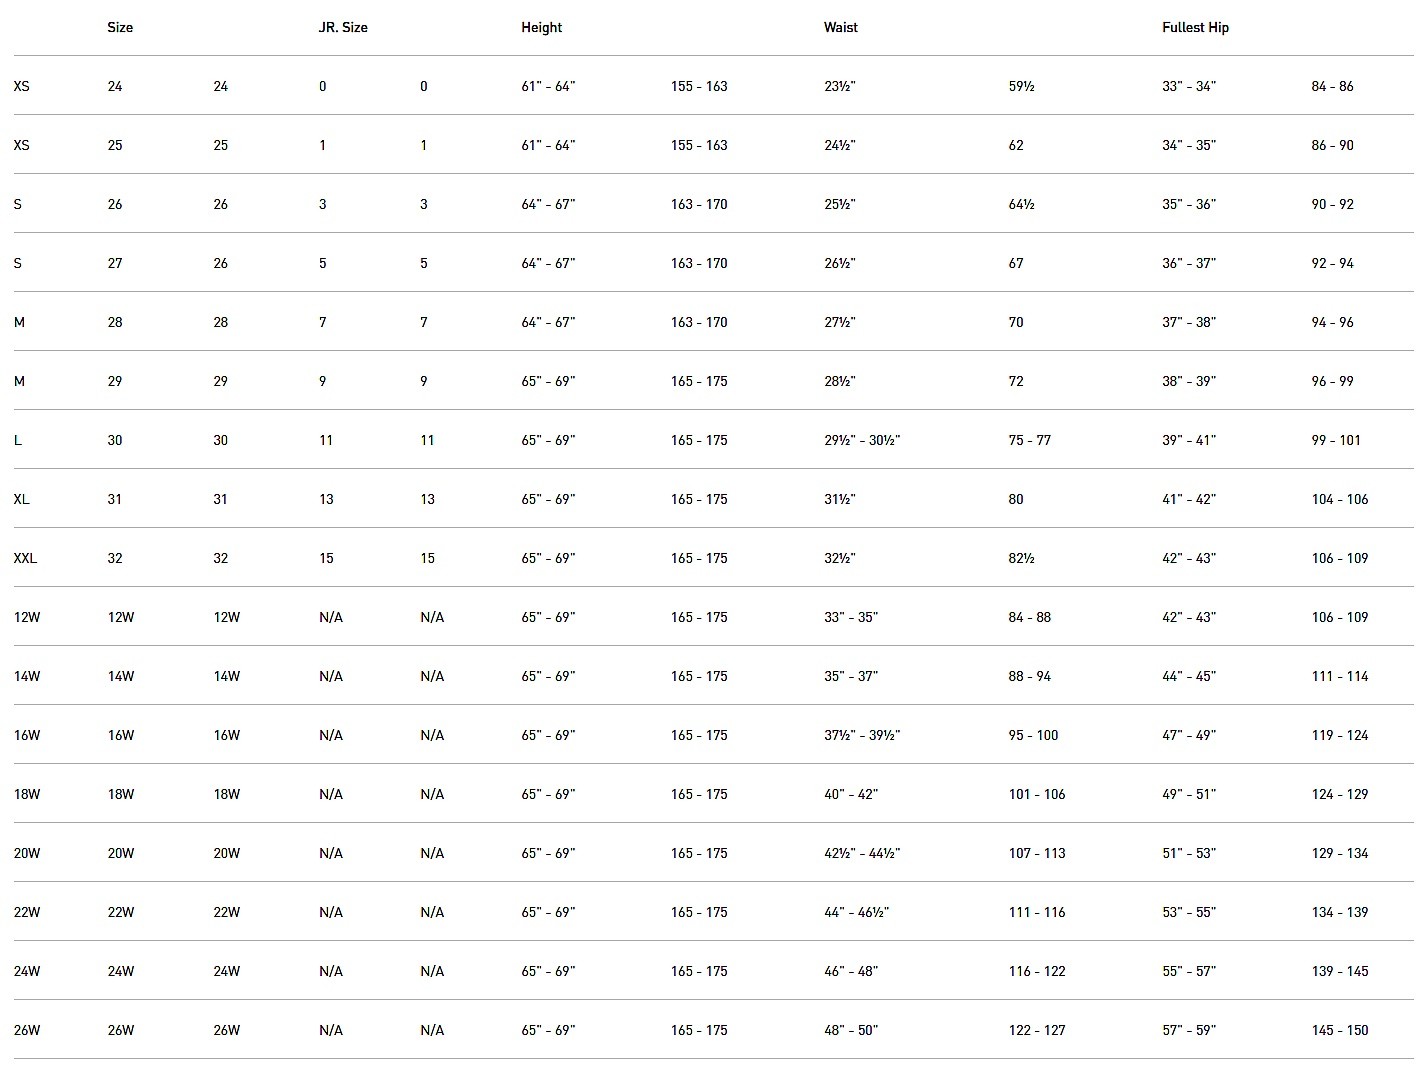Click the 107 - 113 waist cell
1416x1074 pixels.
(1036, 853)
